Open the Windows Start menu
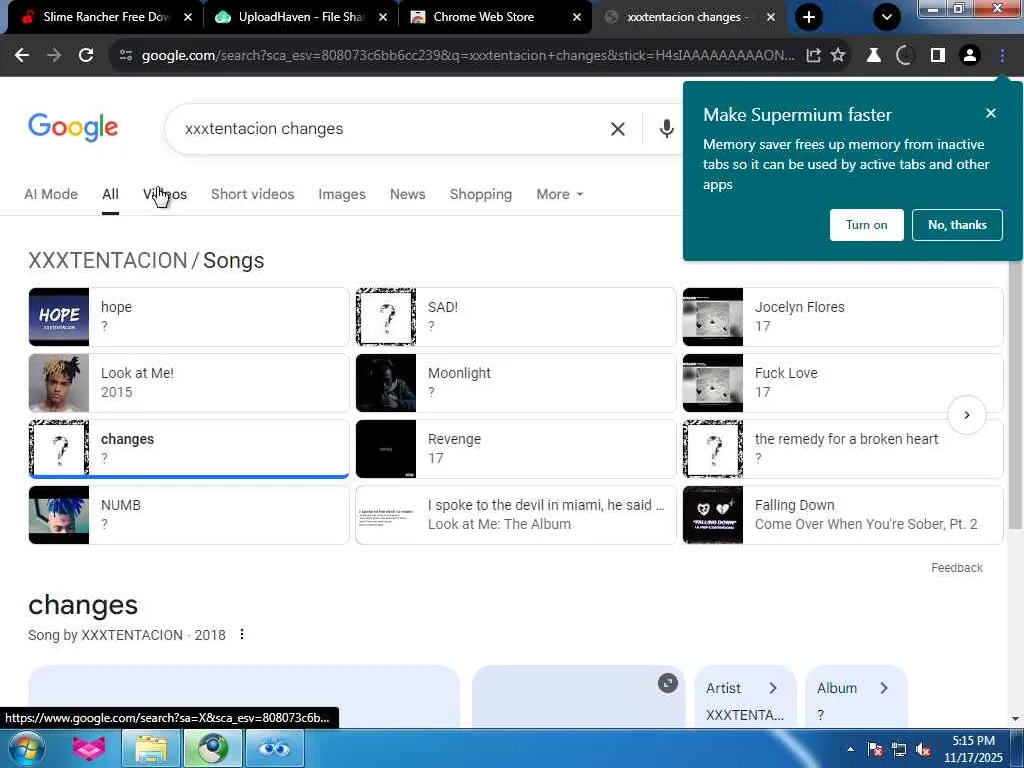 [x=27, y=748]
